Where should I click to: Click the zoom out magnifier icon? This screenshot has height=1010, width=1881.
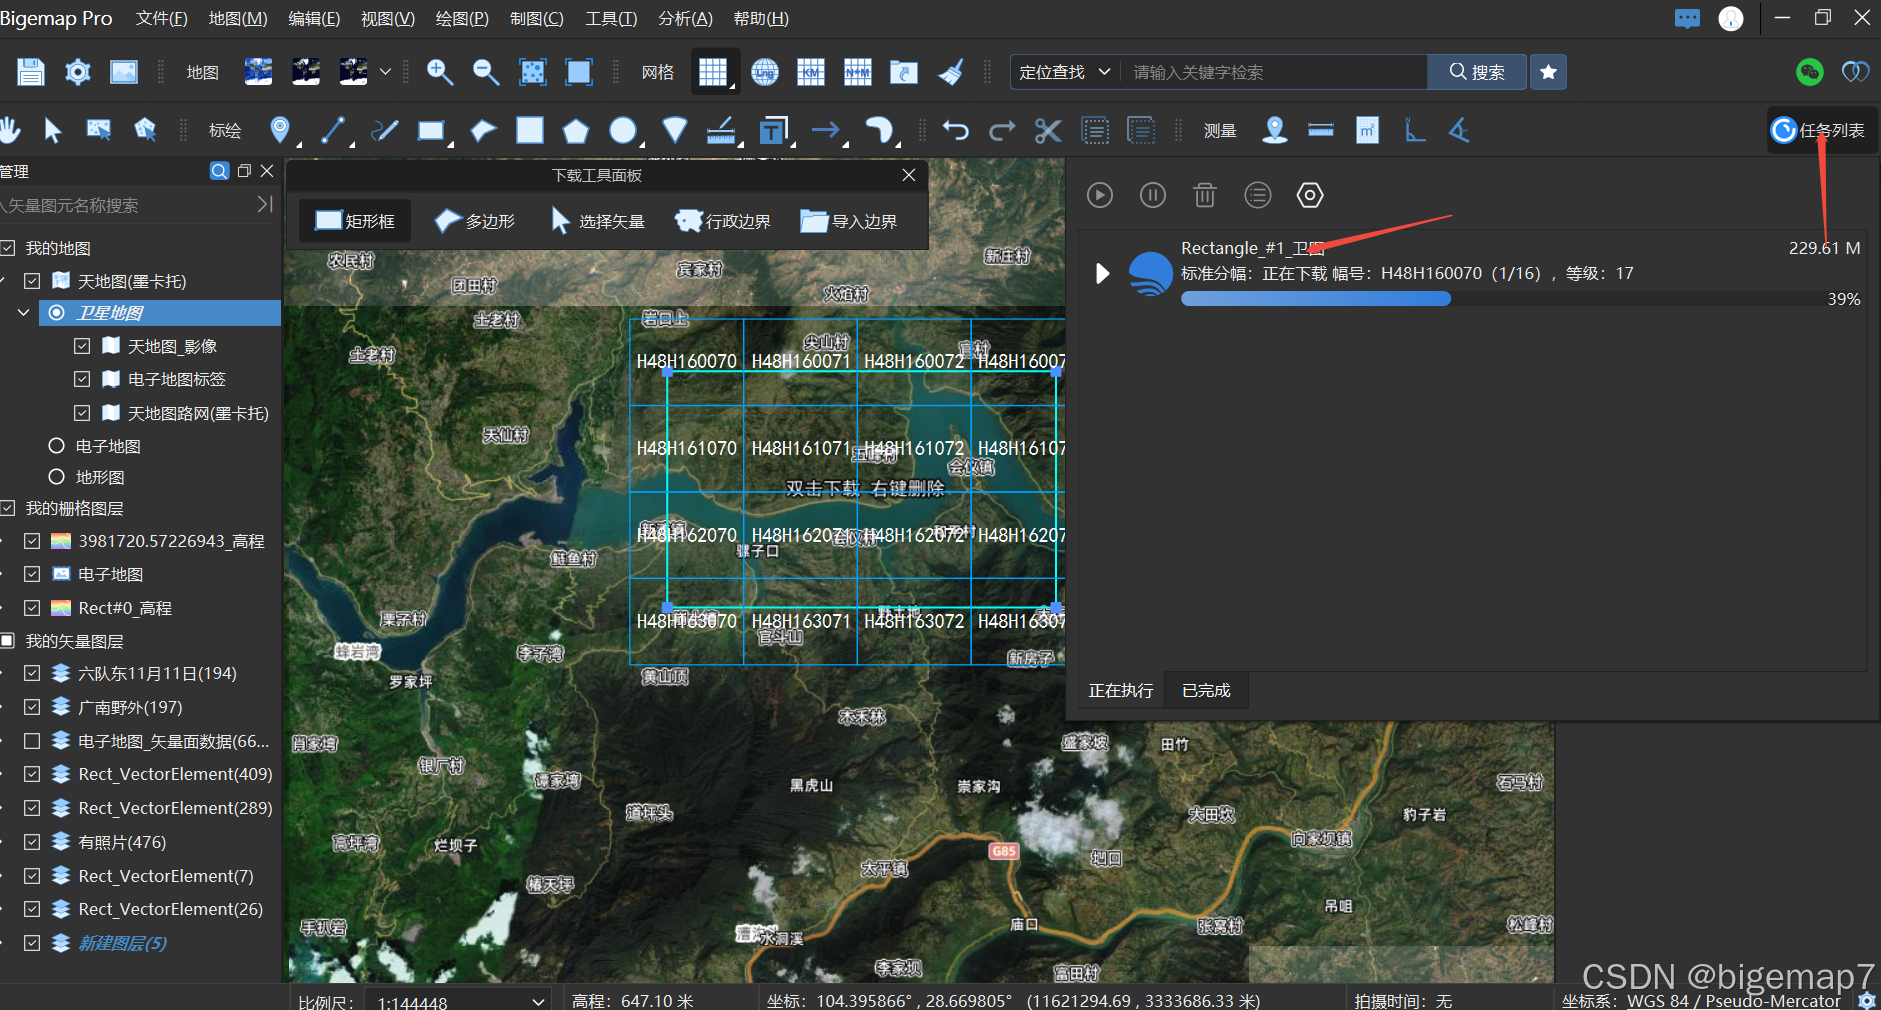click(x=486, y=72)
